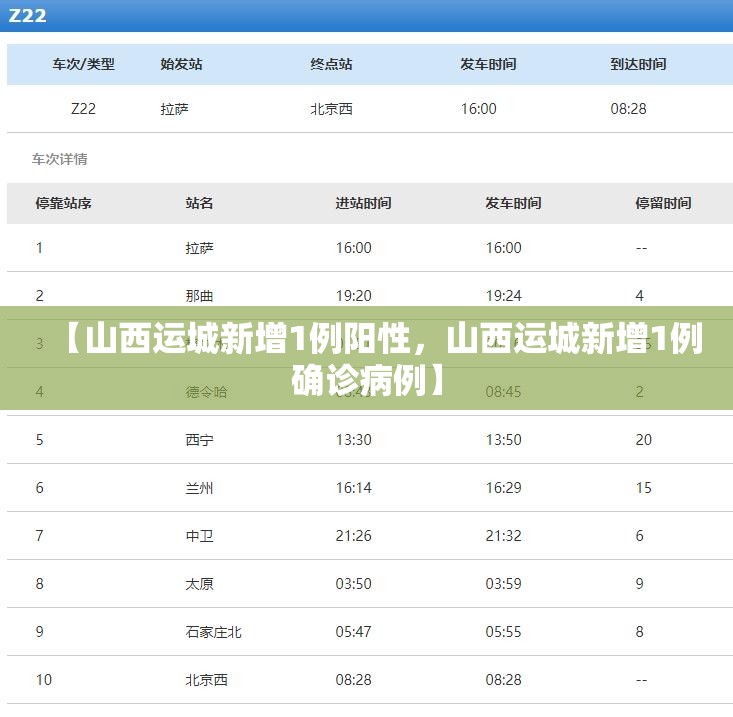Click the Z22 train number cell
733x717 pixels.
click(x=83, y=109)
